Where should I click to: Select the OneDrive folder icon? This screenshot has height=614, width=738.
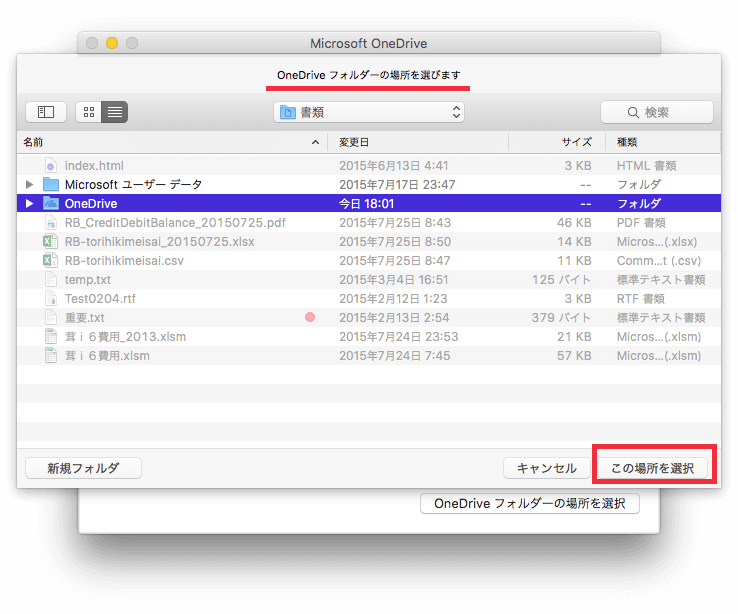pyautogui.click(x=51, y=203)
